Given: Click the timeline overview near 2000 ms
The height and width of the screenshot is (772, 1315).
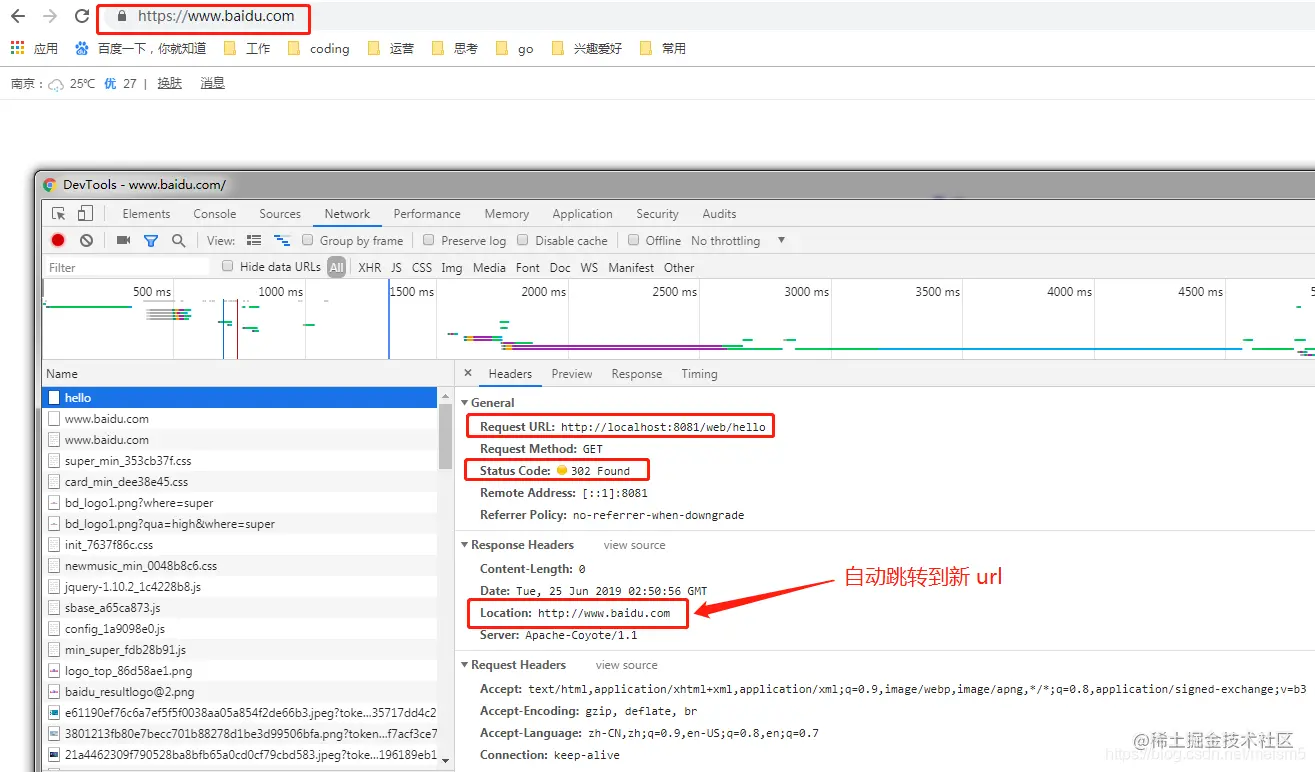Looking at the screenshot, I should (x=543, y=292).
